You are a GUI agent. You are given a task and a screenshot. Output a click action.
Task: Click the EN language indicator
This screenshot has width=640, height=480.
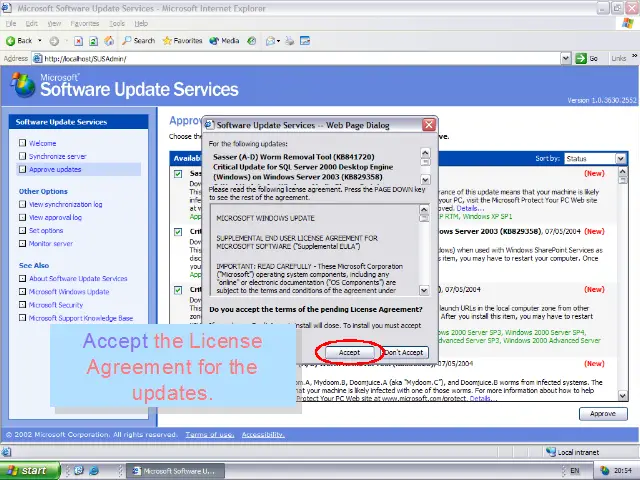(575, 471)
